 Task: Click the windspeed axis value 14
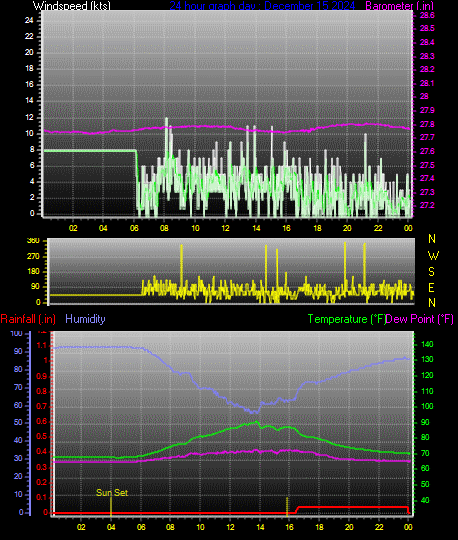pos(29,101)
